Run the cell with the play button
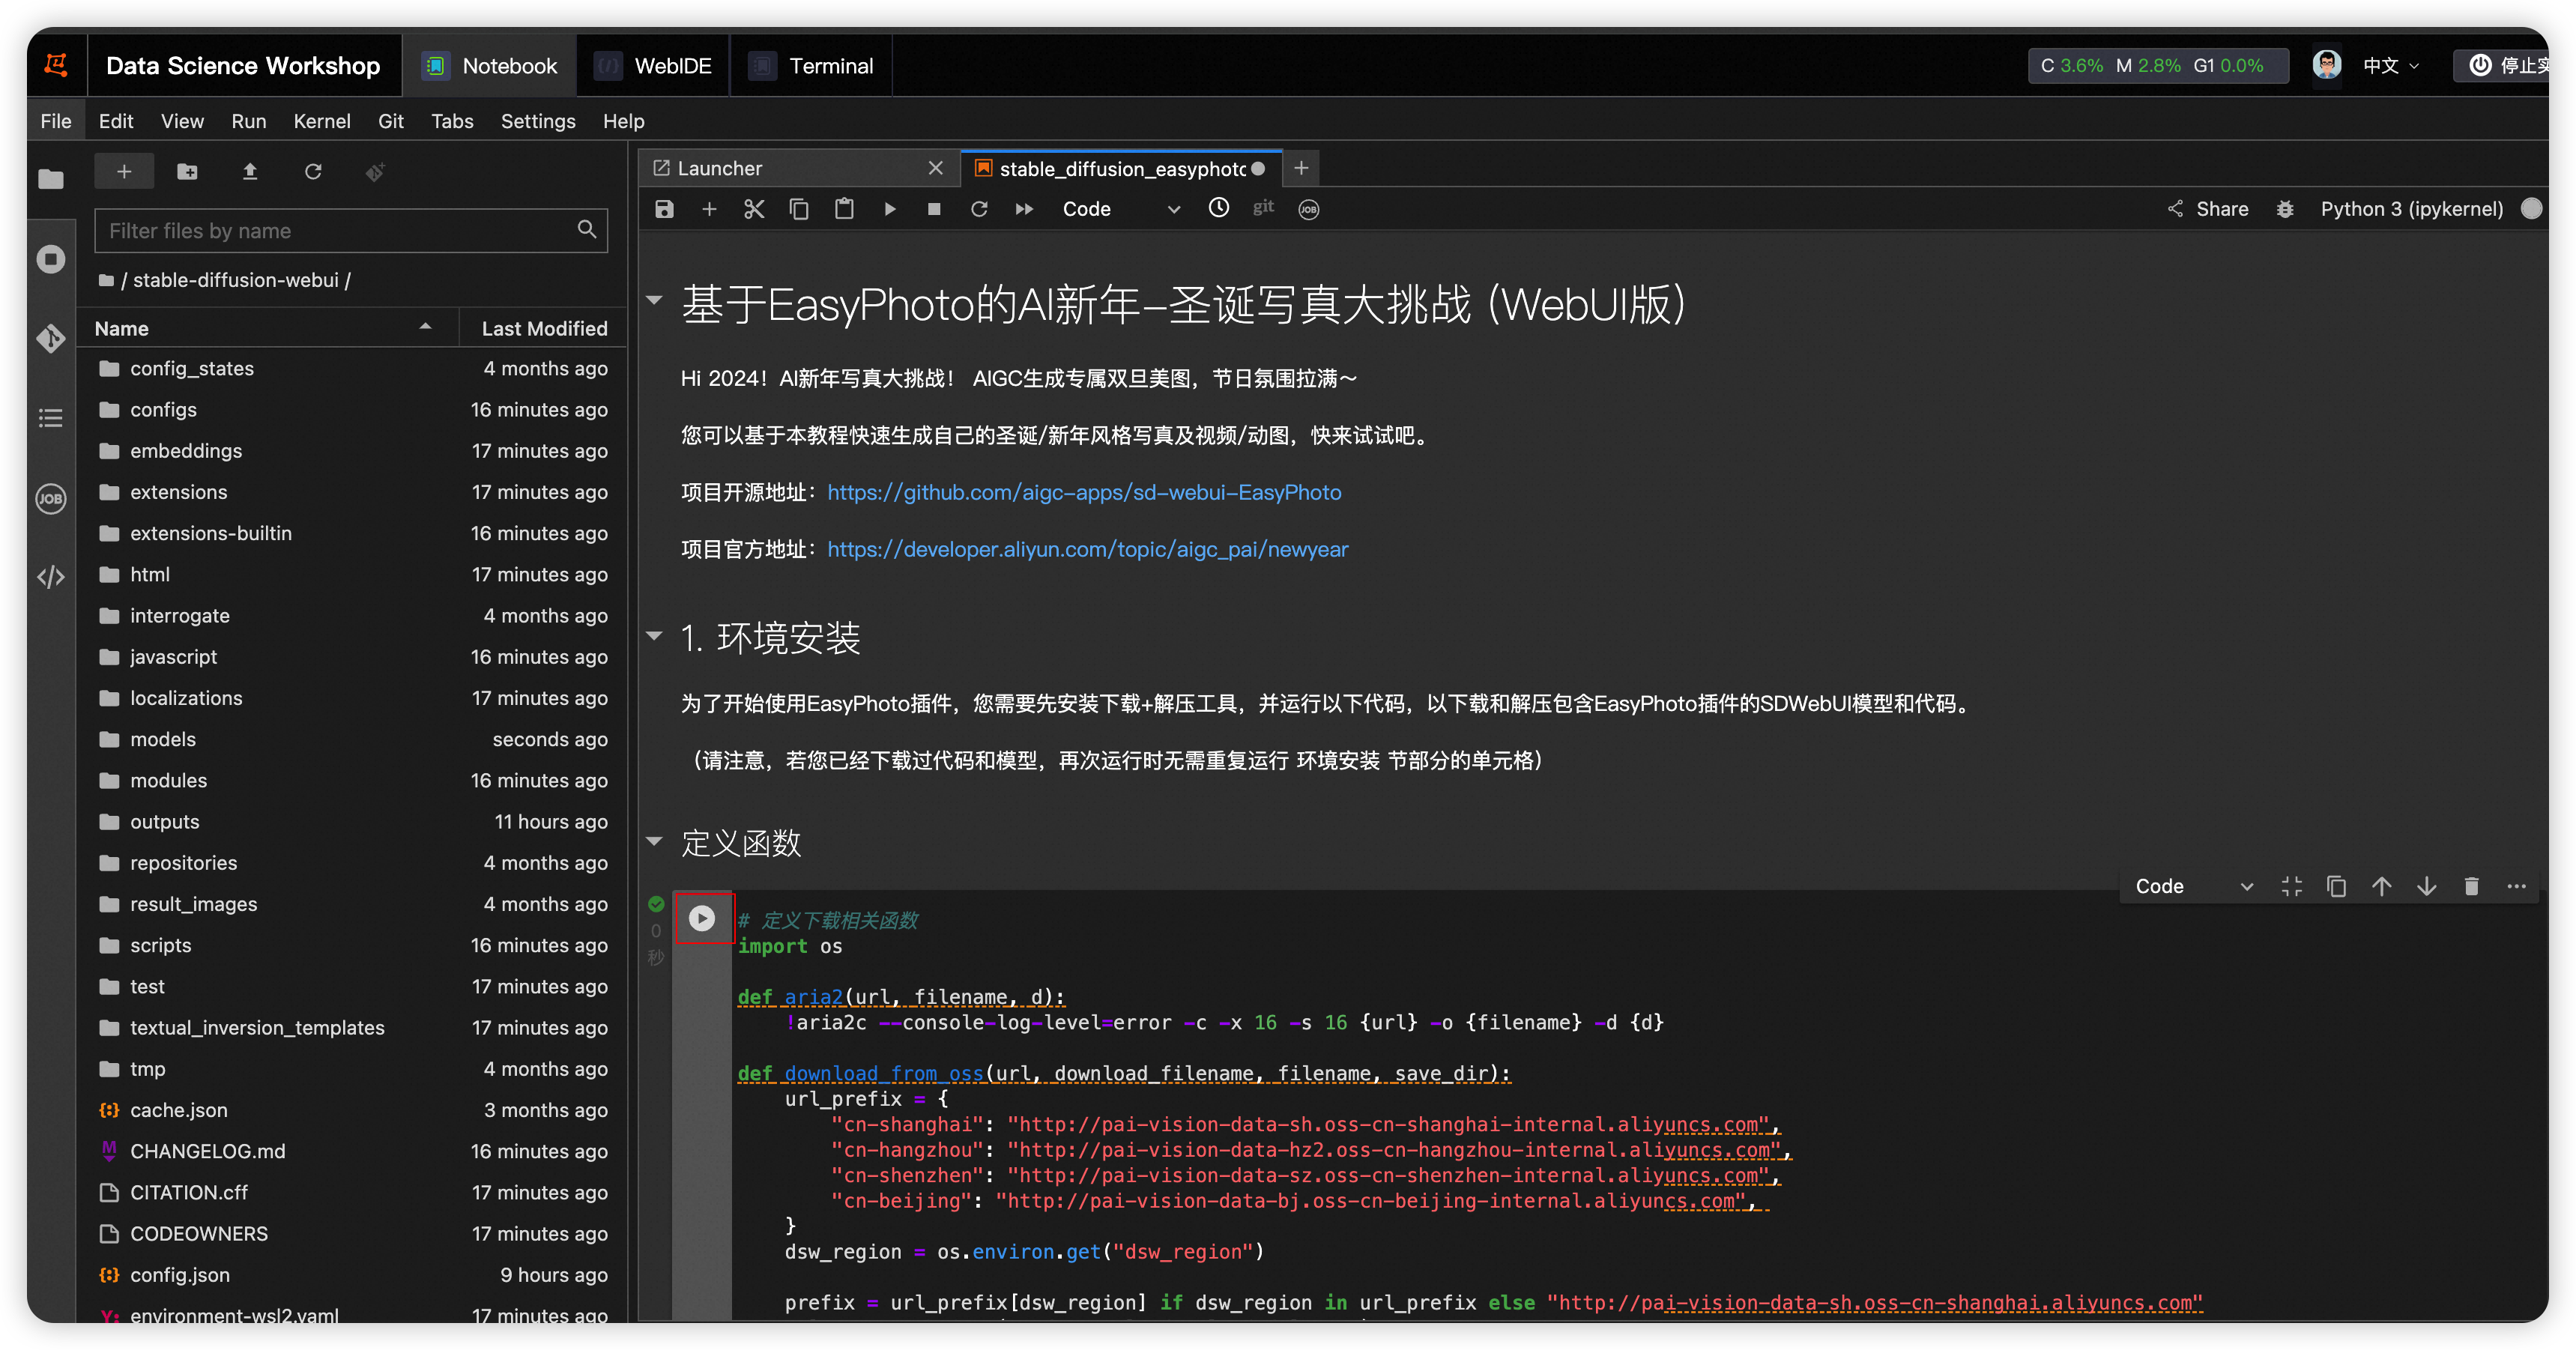The height and width of the screenshot is (1350, 2576). click(x=702, y=918)
